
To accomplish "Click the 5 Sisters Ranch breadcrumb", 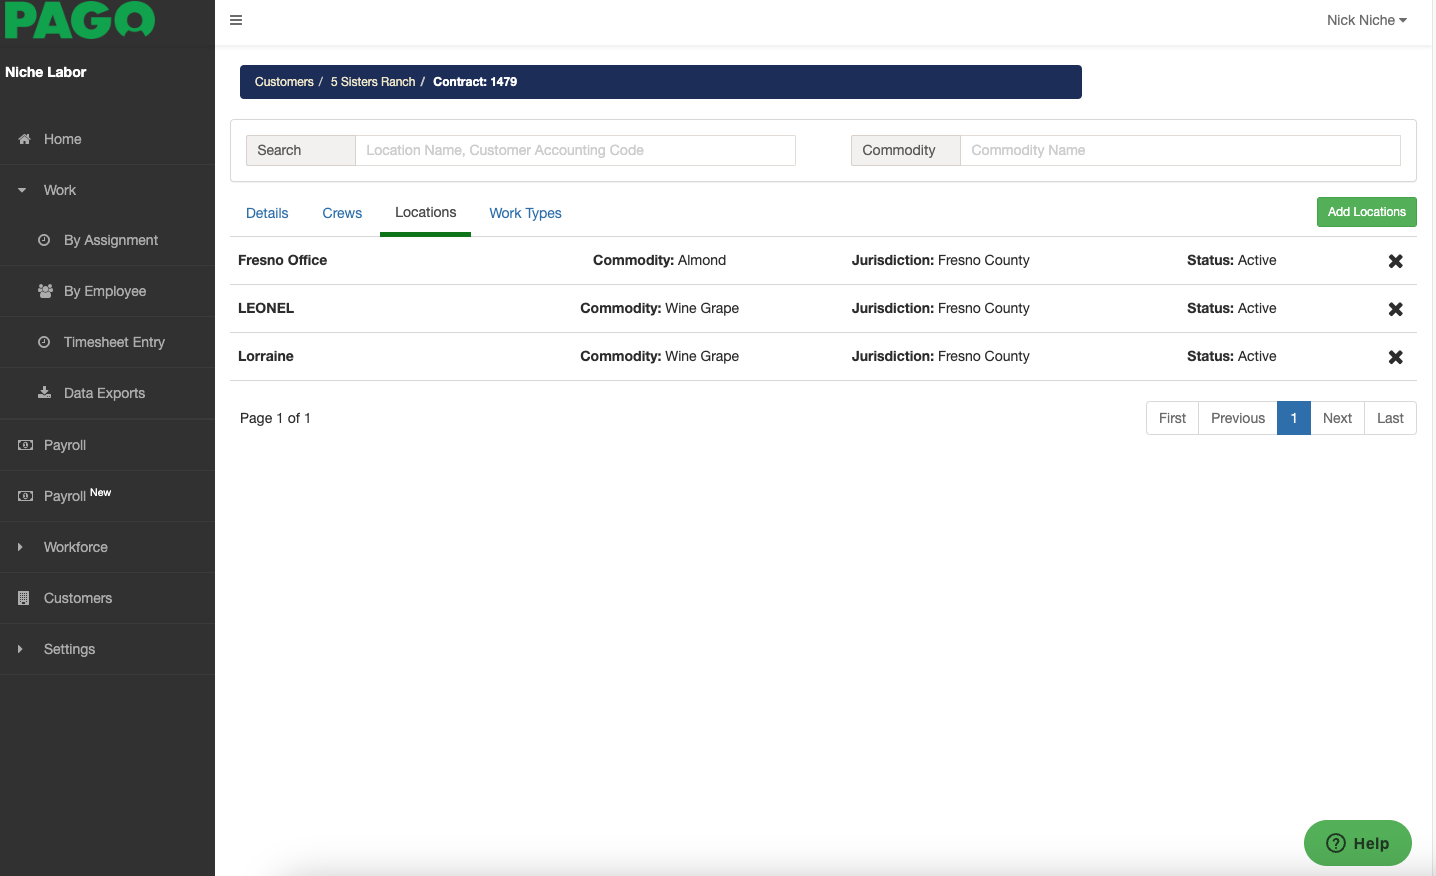I will (x=372, y=82).
